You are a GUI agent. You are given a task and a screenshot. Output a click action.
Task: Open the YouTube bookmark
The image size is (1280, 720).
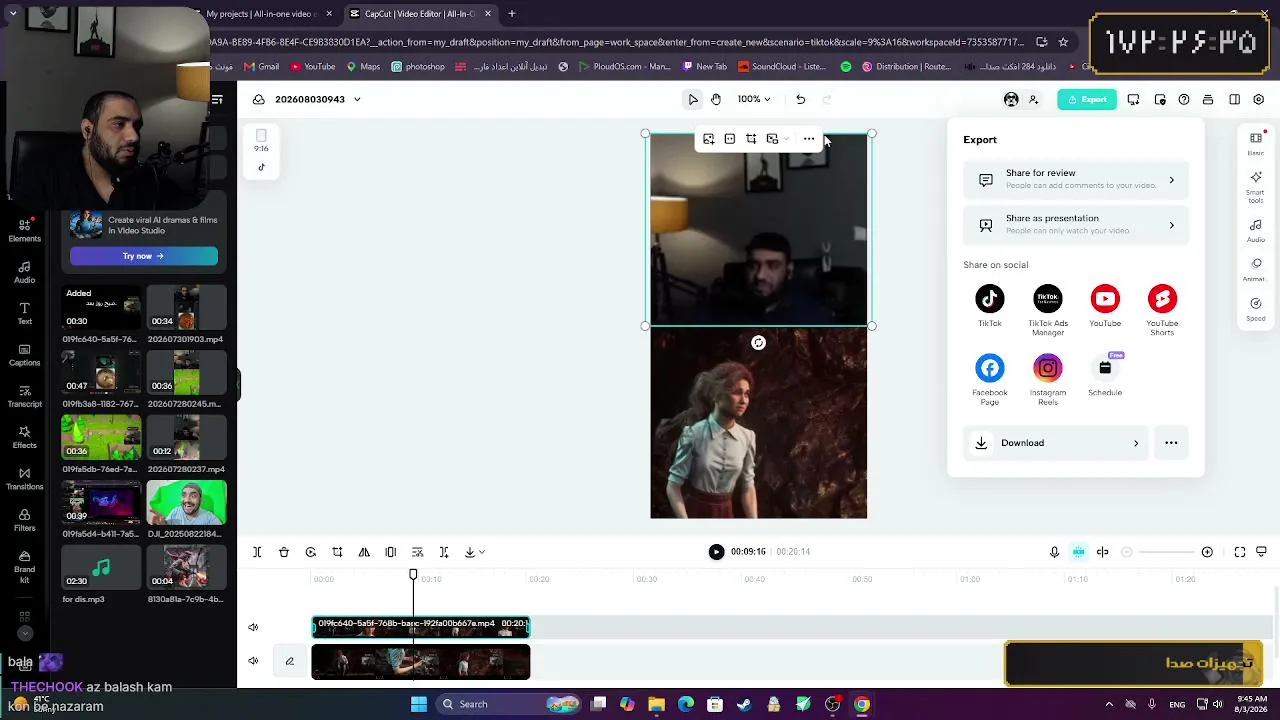point(313,67)
